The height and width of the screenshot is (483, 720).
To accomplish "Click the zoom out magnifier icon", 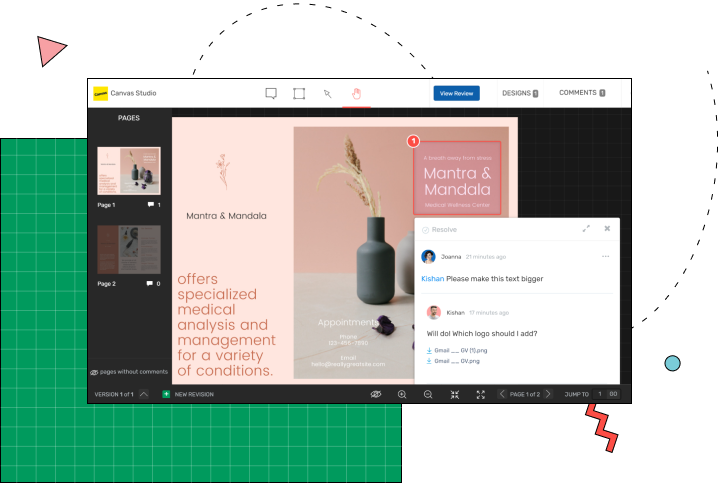I will [428, 394].
